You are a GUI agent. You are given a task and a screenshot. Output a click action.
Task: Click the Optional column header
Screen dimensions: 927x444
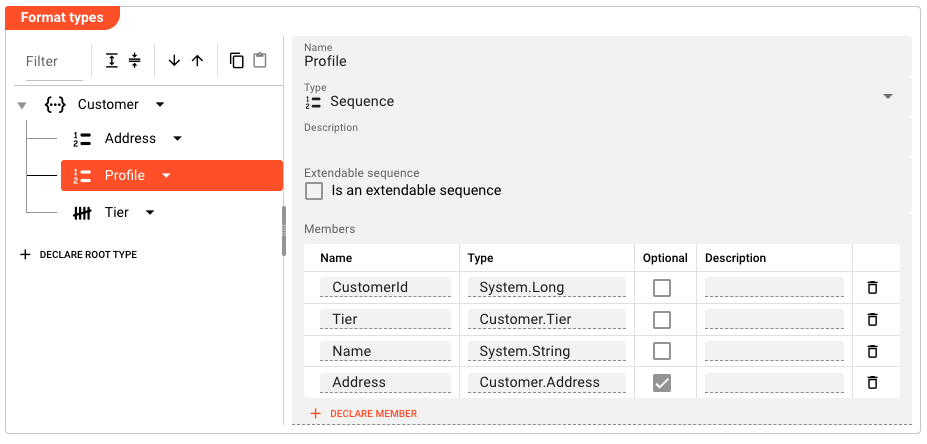coord(665,258)
